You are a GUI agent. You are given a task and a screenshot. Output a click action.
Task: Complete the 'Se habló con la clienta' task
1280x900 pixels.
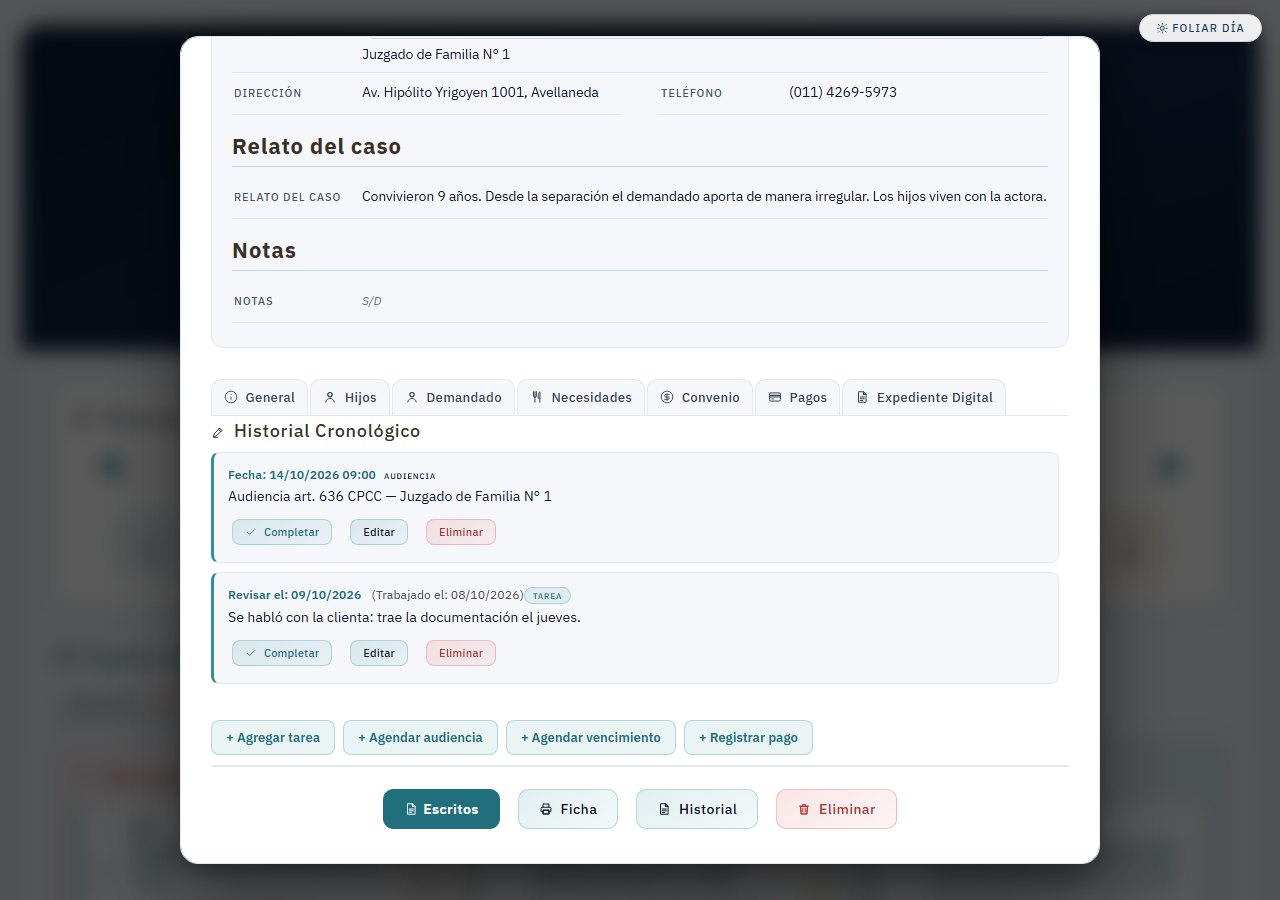[x=282, y=653]
